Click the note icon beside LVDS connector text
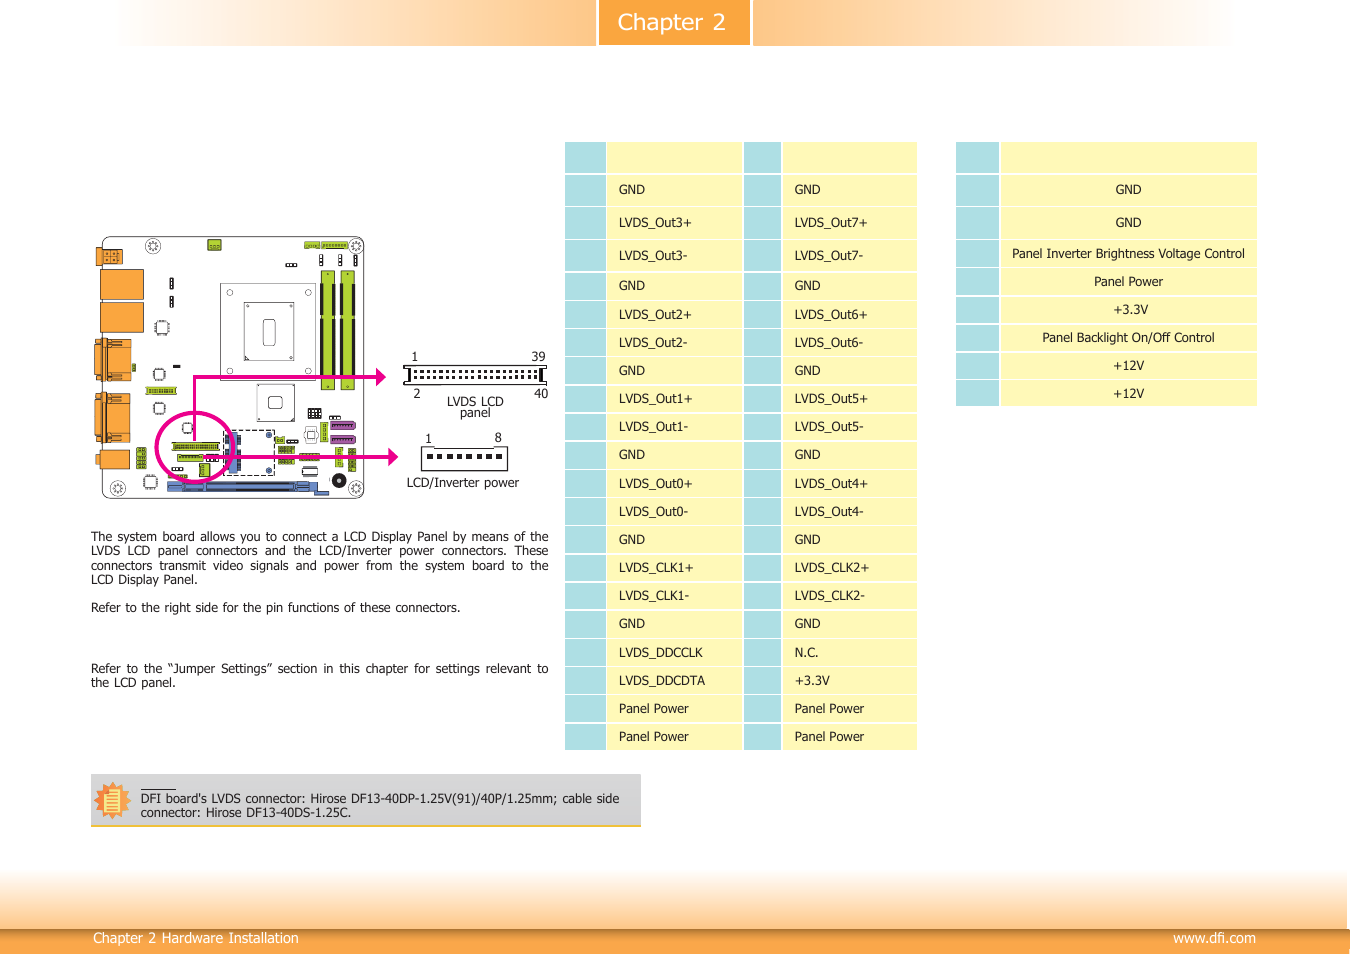 112,800
